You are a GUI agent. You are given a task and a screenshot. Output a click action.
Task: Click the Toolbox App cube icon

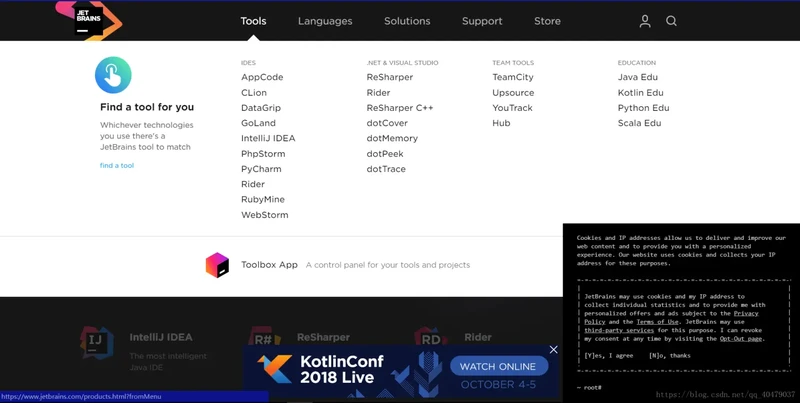tap(217, 265)
